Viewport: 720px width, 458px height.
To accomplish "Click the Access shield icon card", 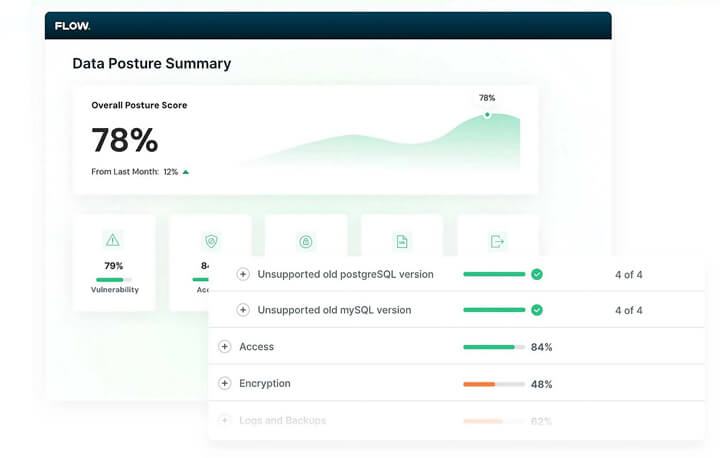I will coord(210,241).
